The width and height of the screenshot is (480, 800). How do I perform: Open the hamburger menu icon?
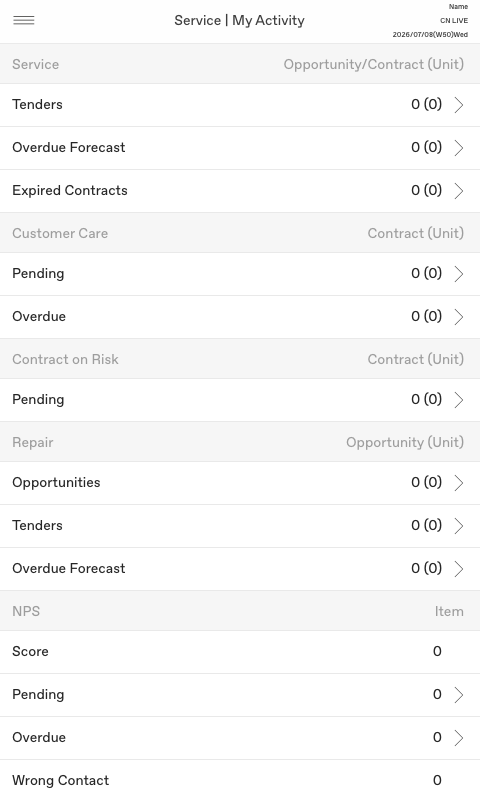[x=24, y=20]
